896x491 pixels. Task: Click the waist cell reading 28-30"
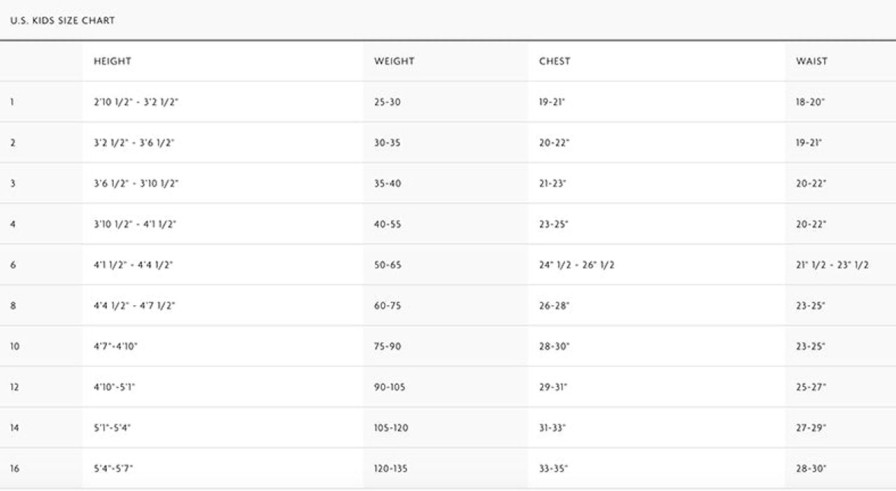[810, 469]
